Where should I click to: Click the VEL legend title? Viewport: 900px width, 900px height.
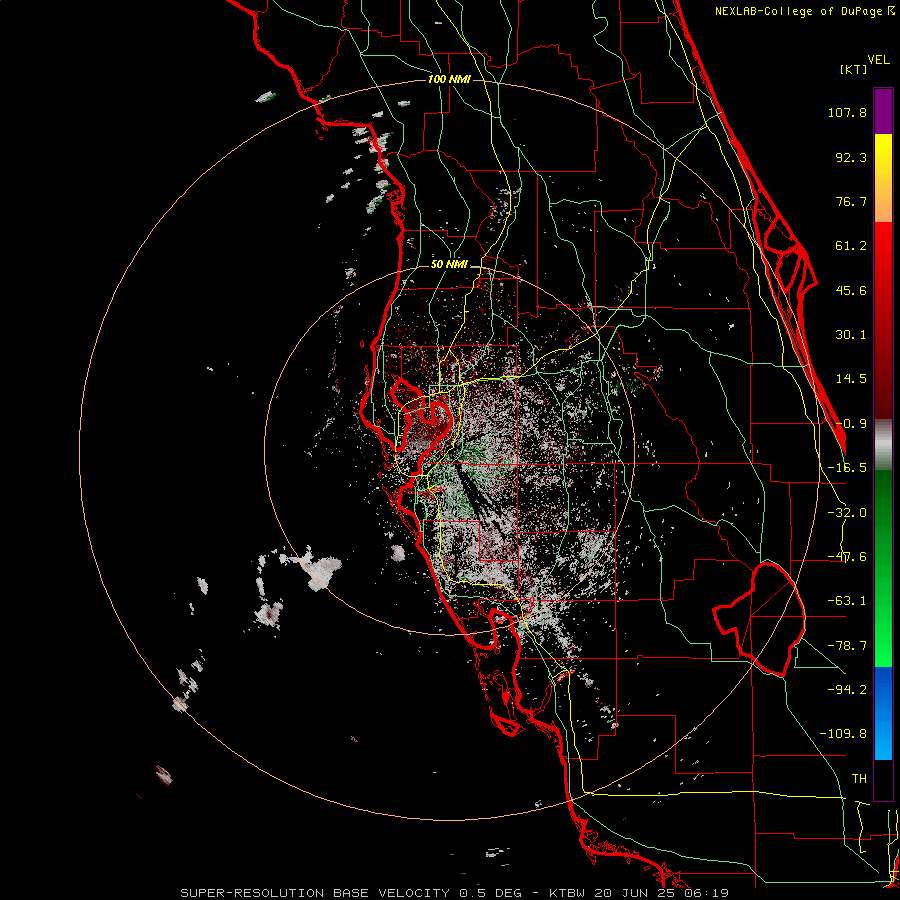tap(878, 60)
